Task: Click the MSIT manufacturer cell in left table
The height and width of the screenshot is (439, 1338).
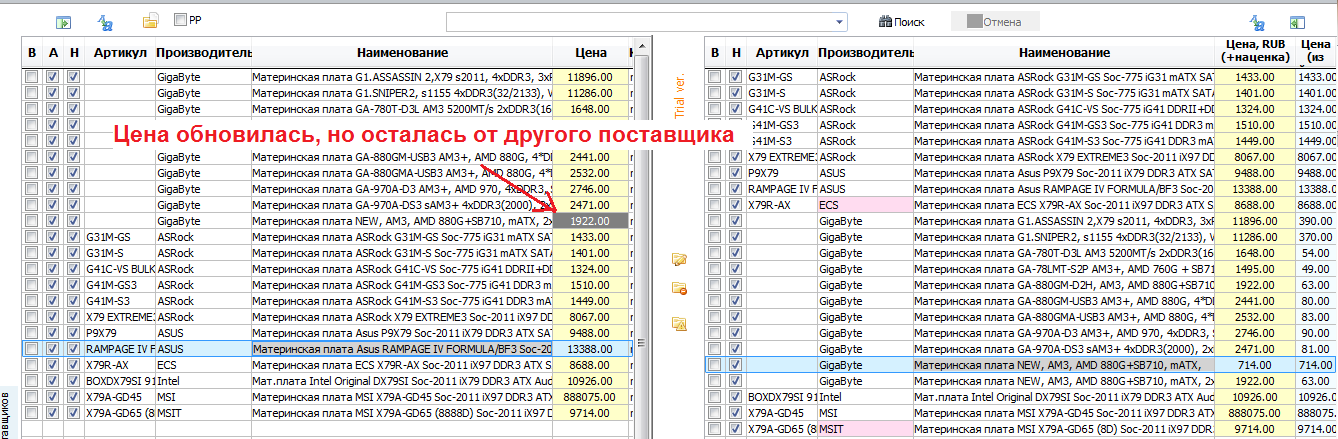Action: 201,413
